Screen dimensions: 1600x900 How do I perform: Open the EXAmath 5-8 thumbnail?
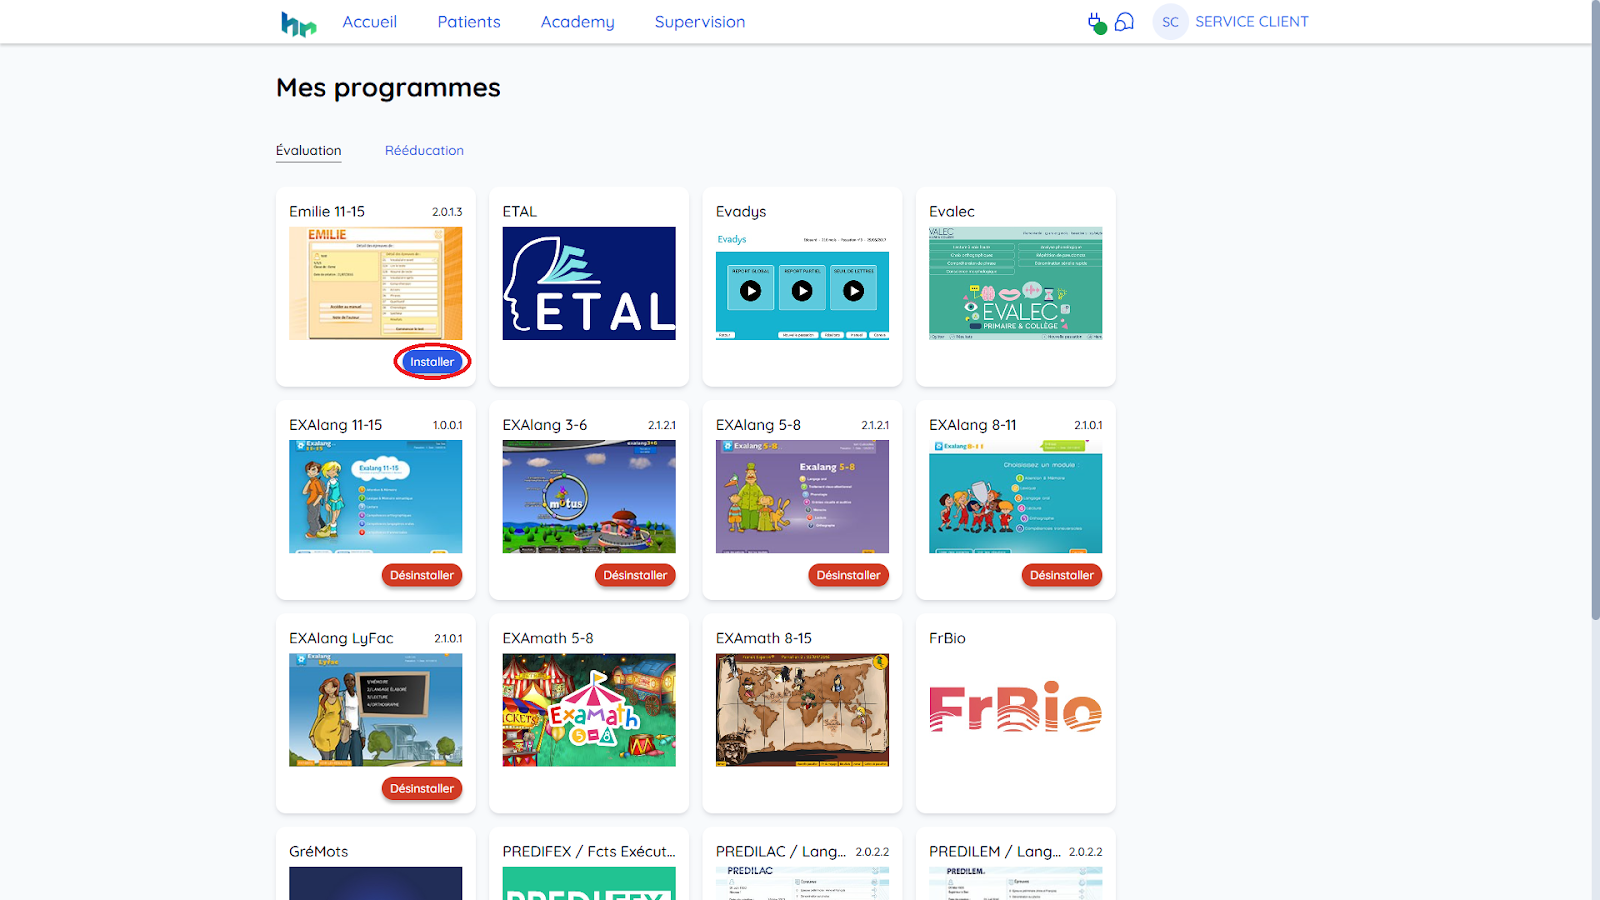589,710
